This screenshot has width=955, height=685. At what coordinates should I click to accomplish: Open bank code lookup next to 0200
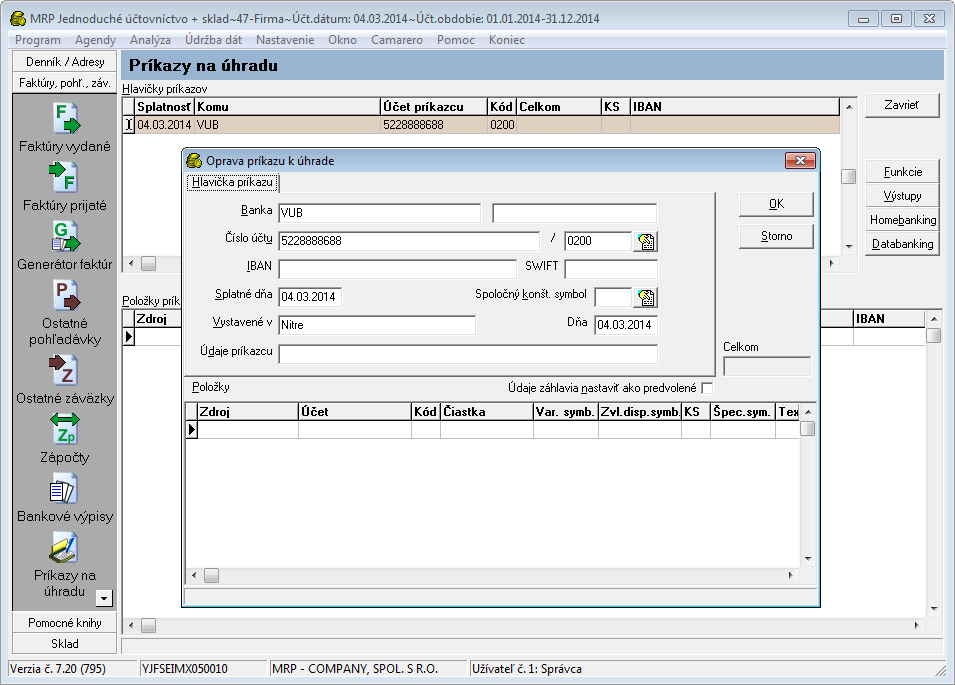coord(646,241)
